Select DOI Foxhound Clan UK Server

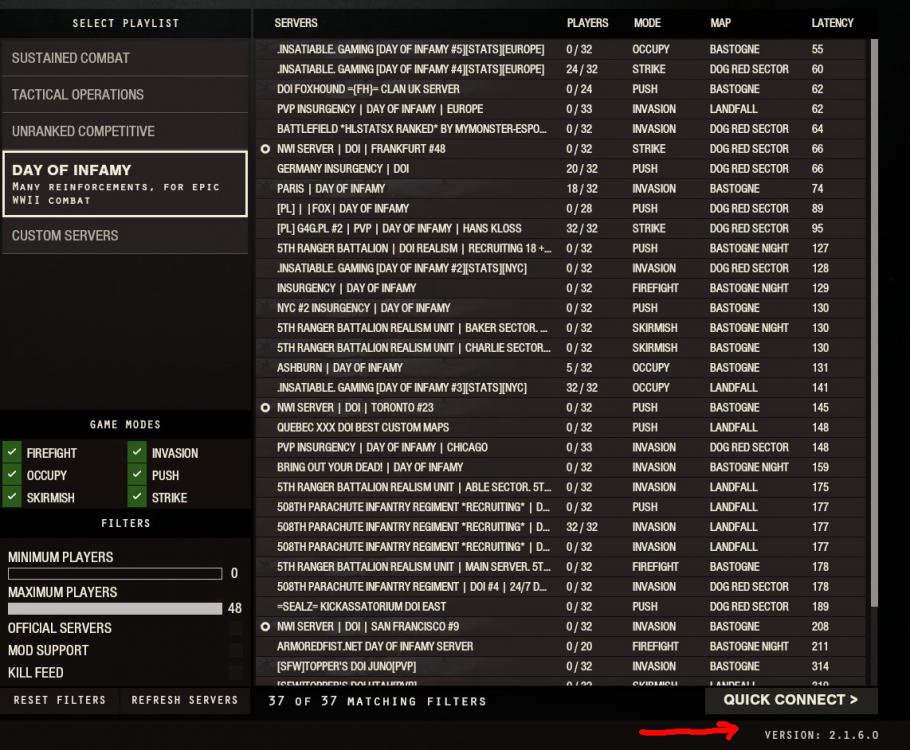(x=560, y=89)
